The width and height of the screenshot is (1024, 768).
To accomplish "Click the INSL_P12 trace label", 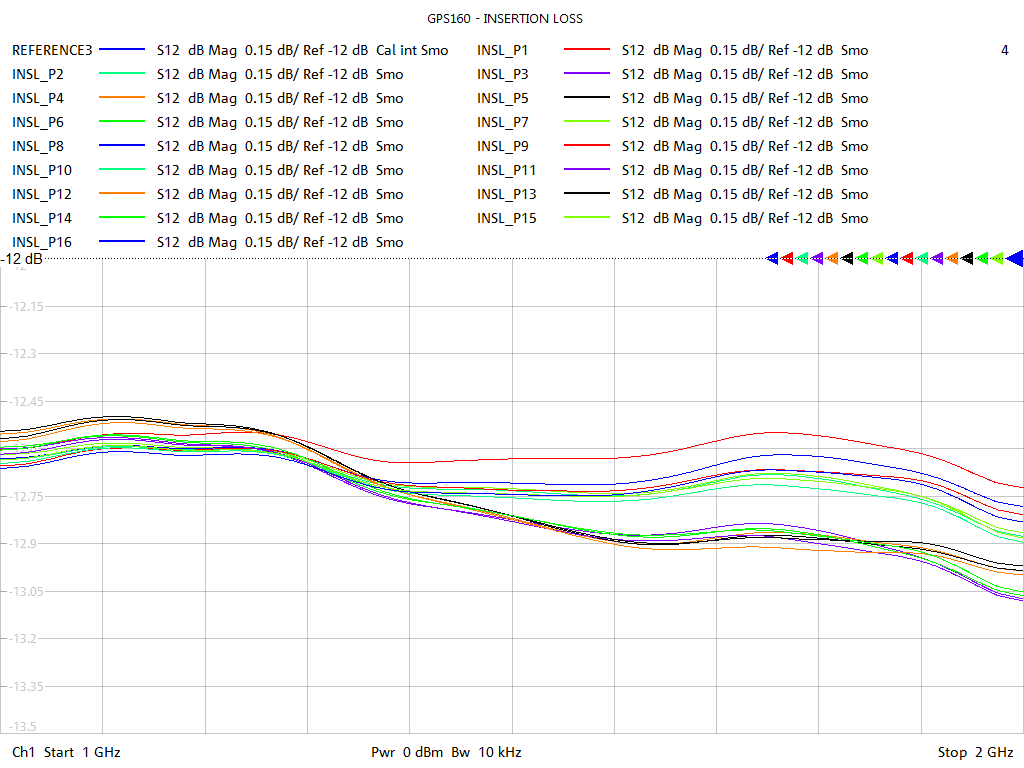I will [42, 195].
